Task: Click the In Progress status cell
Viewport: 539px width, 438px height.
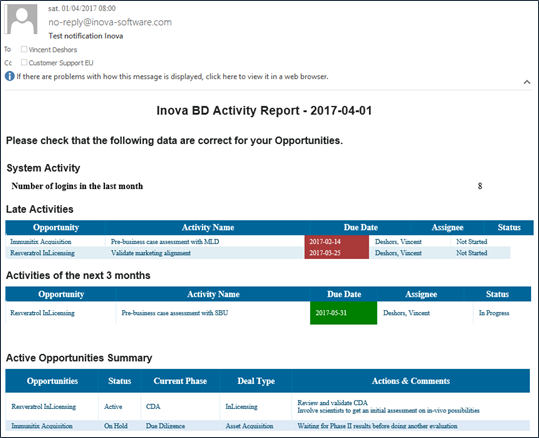Action: click(x=494, y=313)
